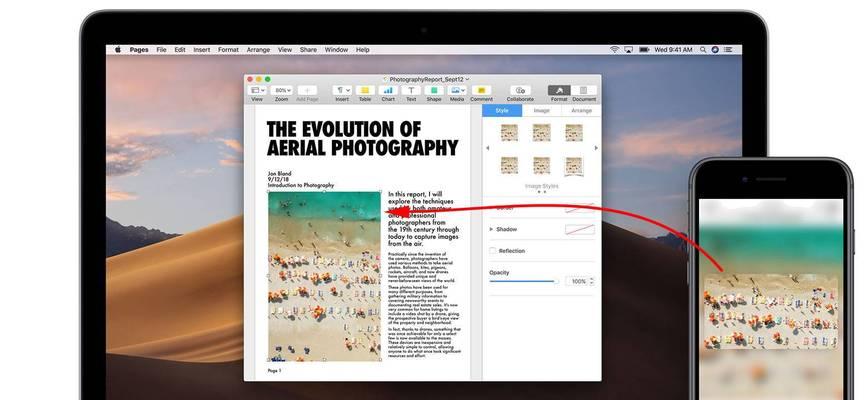Click the Opacity percentage stepper arrows

593,282
